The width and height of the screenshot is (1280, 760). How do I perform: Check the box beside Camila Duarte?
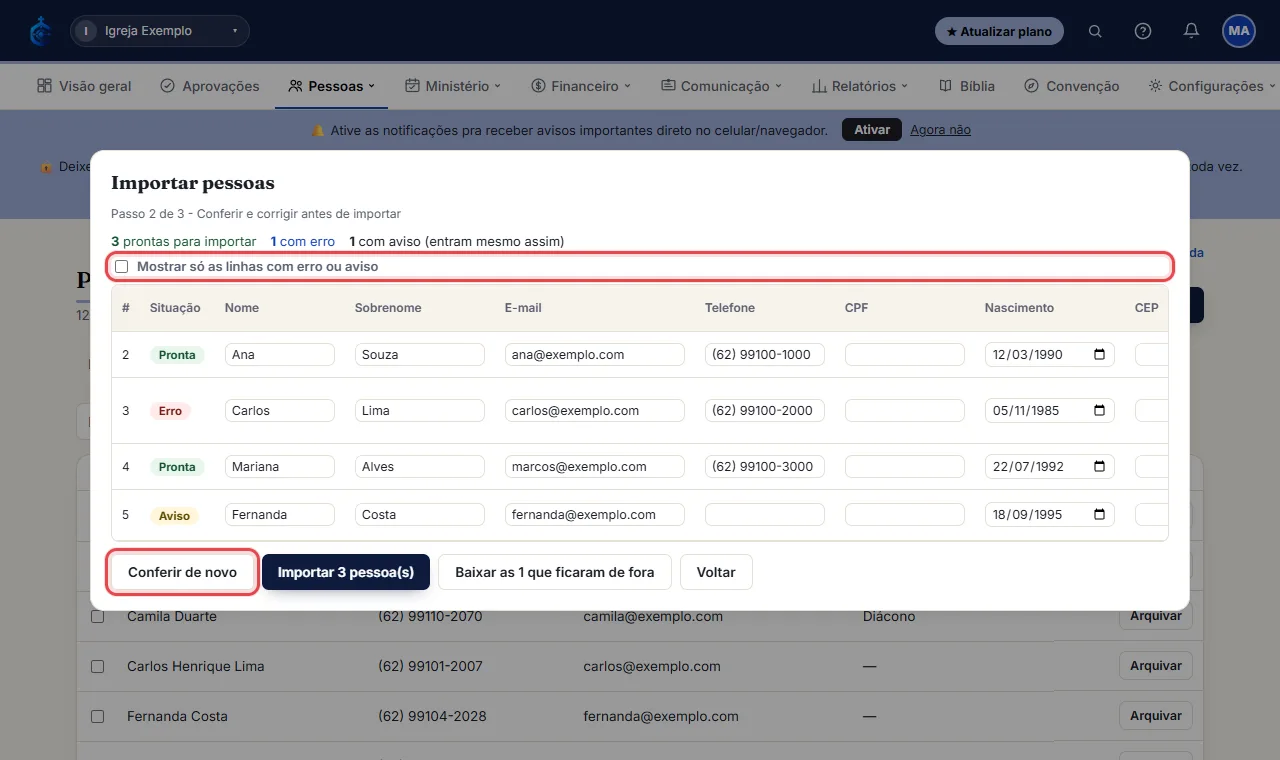point(97,617)
